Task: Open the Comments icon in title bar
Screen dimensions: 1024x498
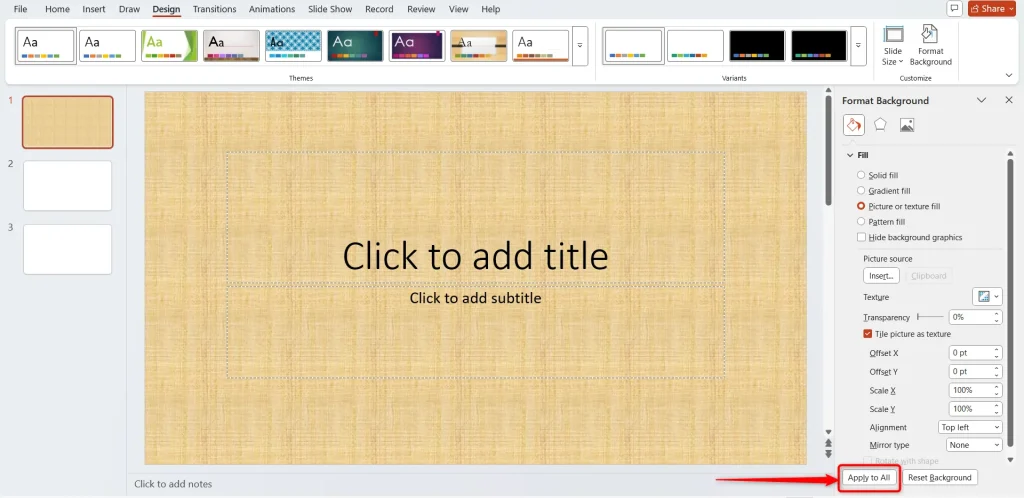Action: (954, 8)
